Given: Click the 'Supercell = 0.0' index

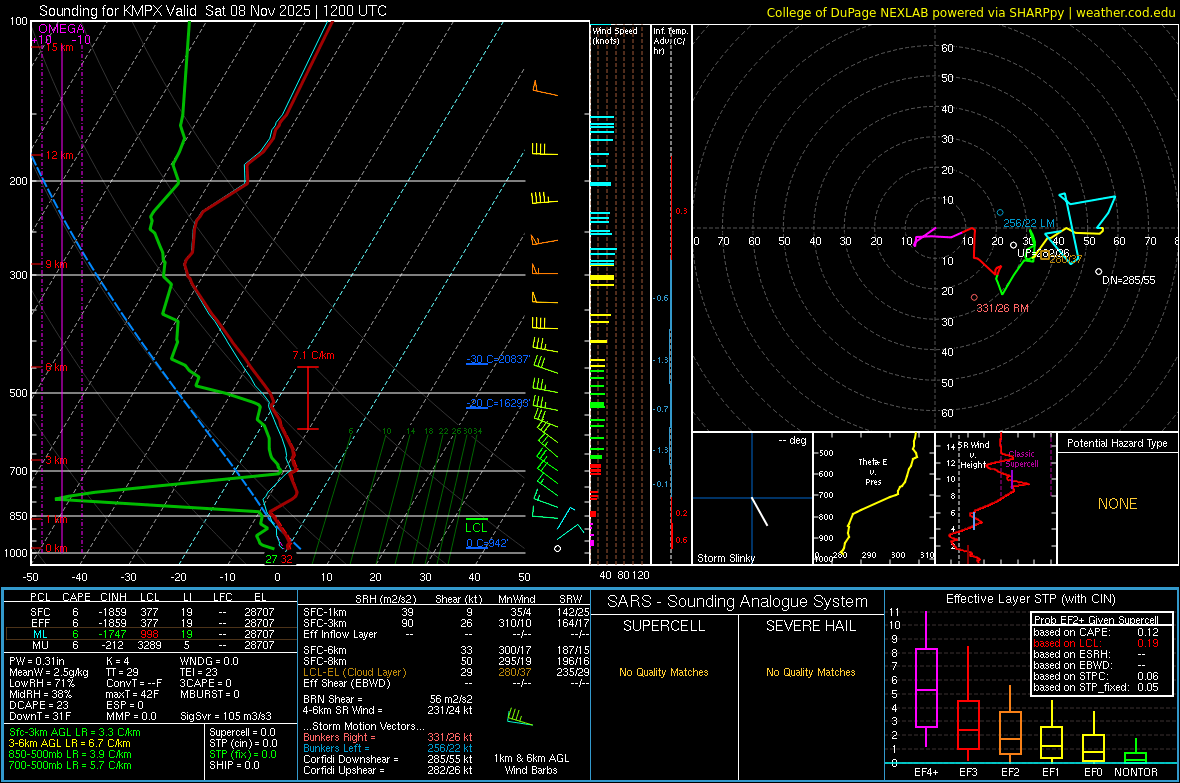Looking at the screenshot, I should pos(242,732).
